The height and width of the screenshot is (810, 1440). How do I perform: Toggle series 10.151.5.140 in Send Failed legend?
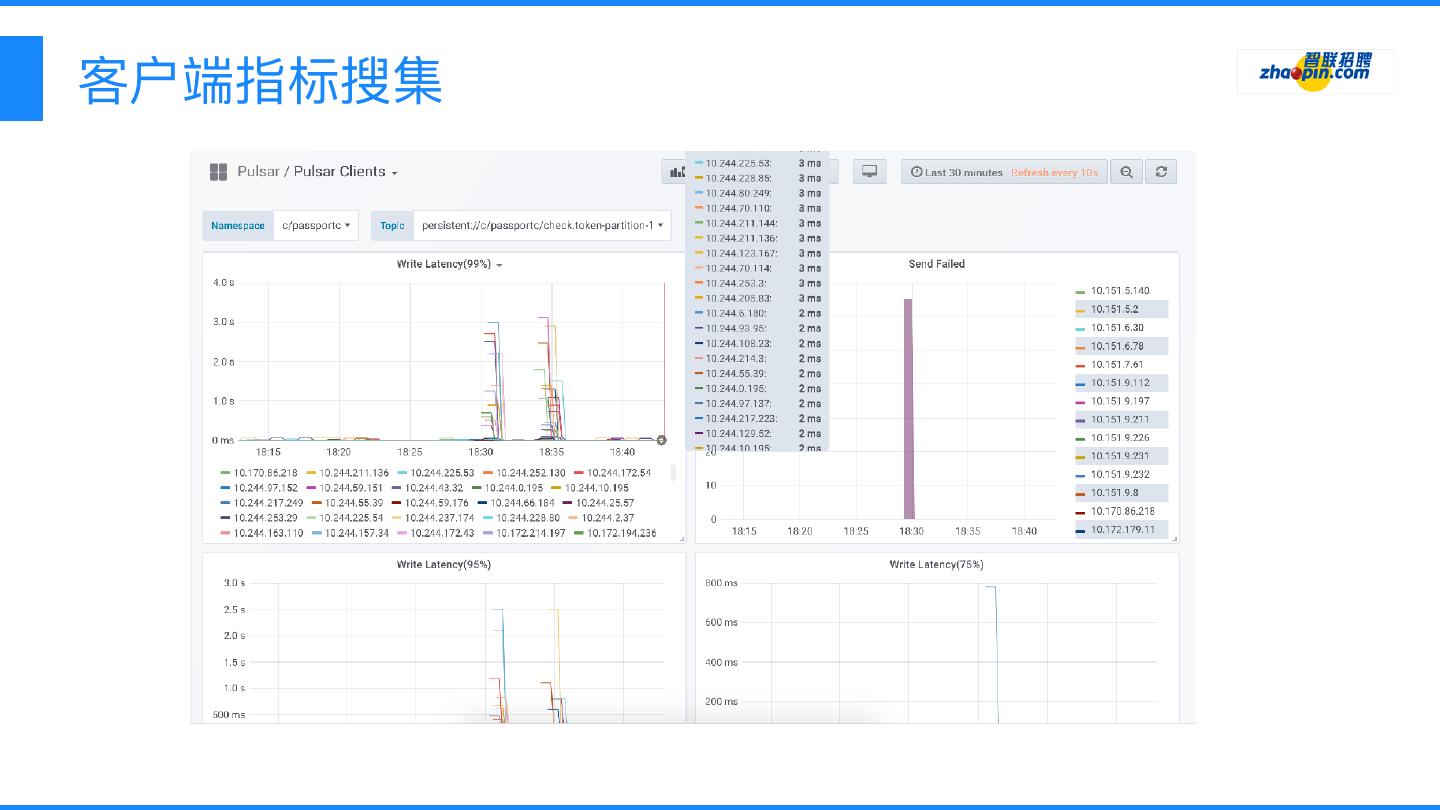point(1119,291)
